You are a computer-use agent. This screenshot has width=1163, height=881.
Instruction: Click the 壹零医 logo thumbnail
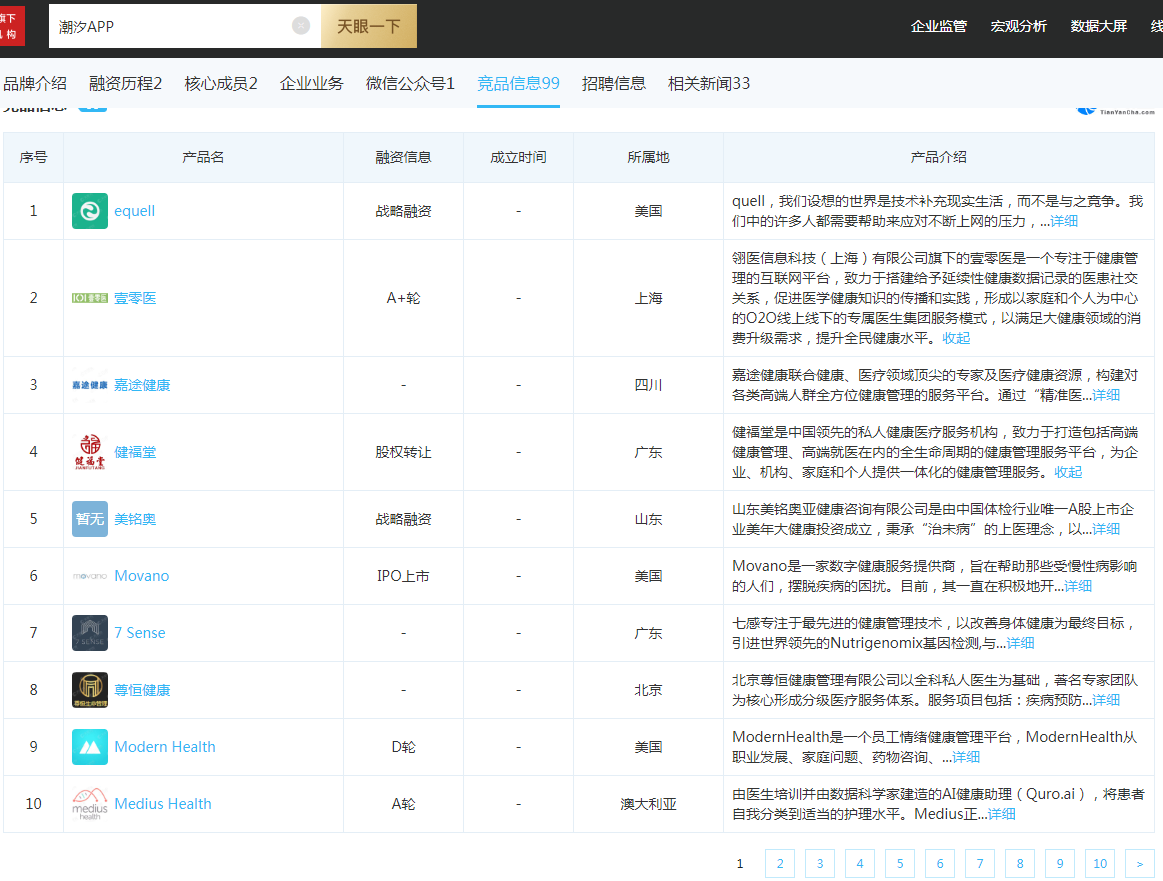[x=90, y=298]
